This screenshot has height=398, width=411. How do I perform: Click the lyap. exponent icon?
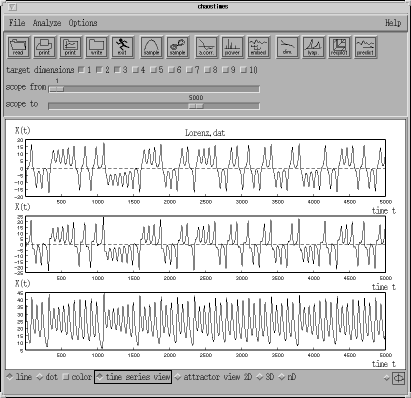[313, 47]
